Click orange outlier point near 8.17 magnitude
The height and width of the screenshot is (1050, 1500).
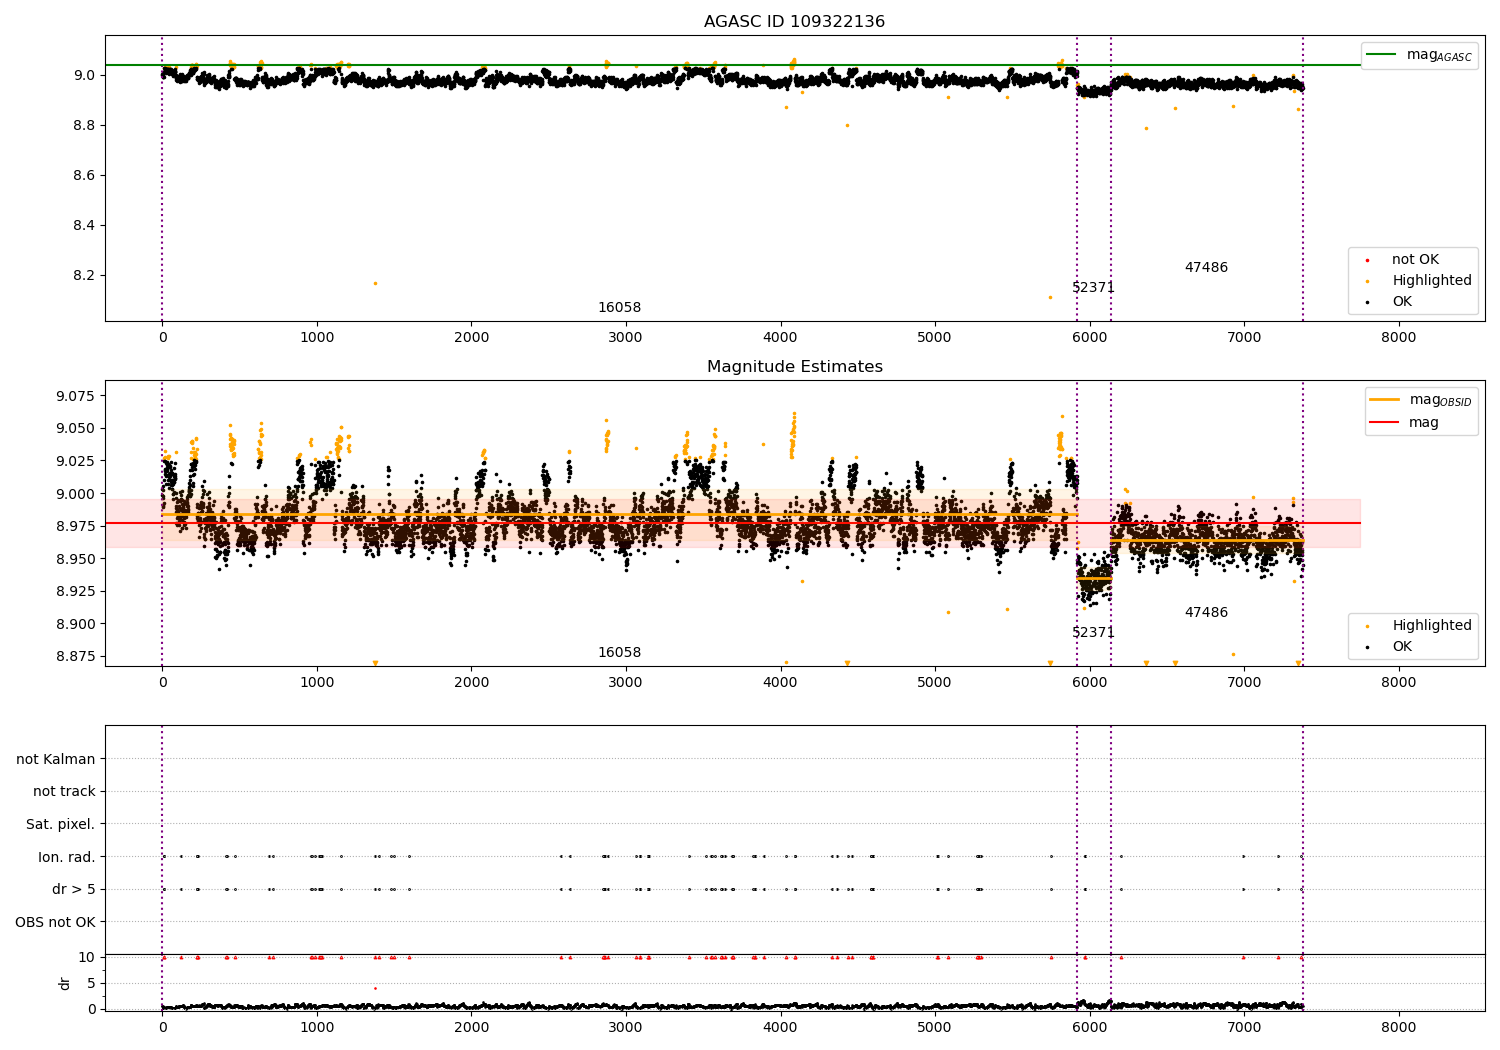coord(375,283)
